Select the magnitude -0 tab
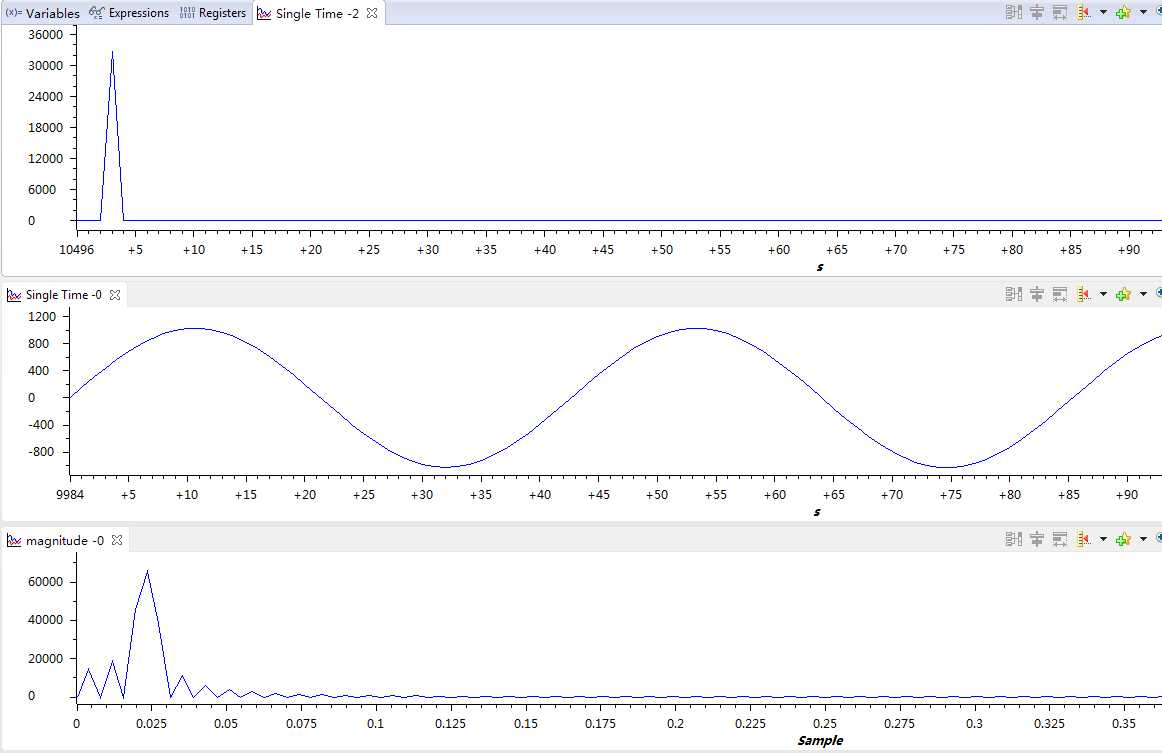Viewport: 1162px width, 753px height. pyautogui.click(x=64, y=540)
